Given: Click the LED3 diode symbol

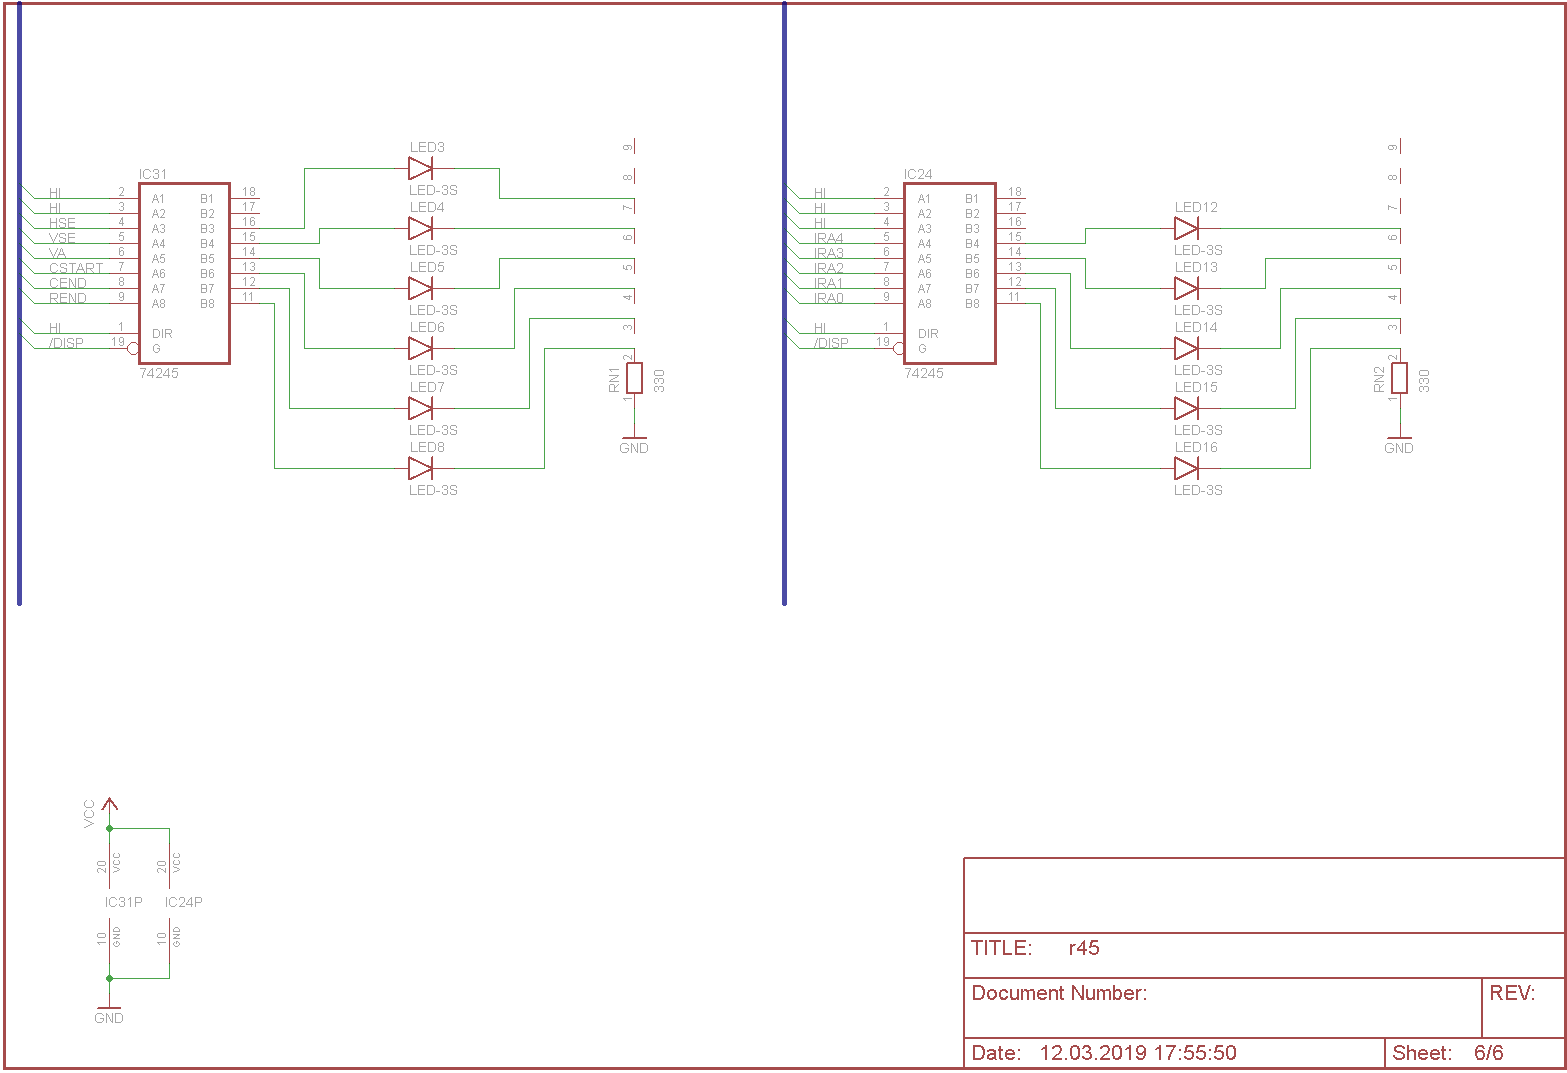Looking at the screenshot, I should [x=421, y=168].
